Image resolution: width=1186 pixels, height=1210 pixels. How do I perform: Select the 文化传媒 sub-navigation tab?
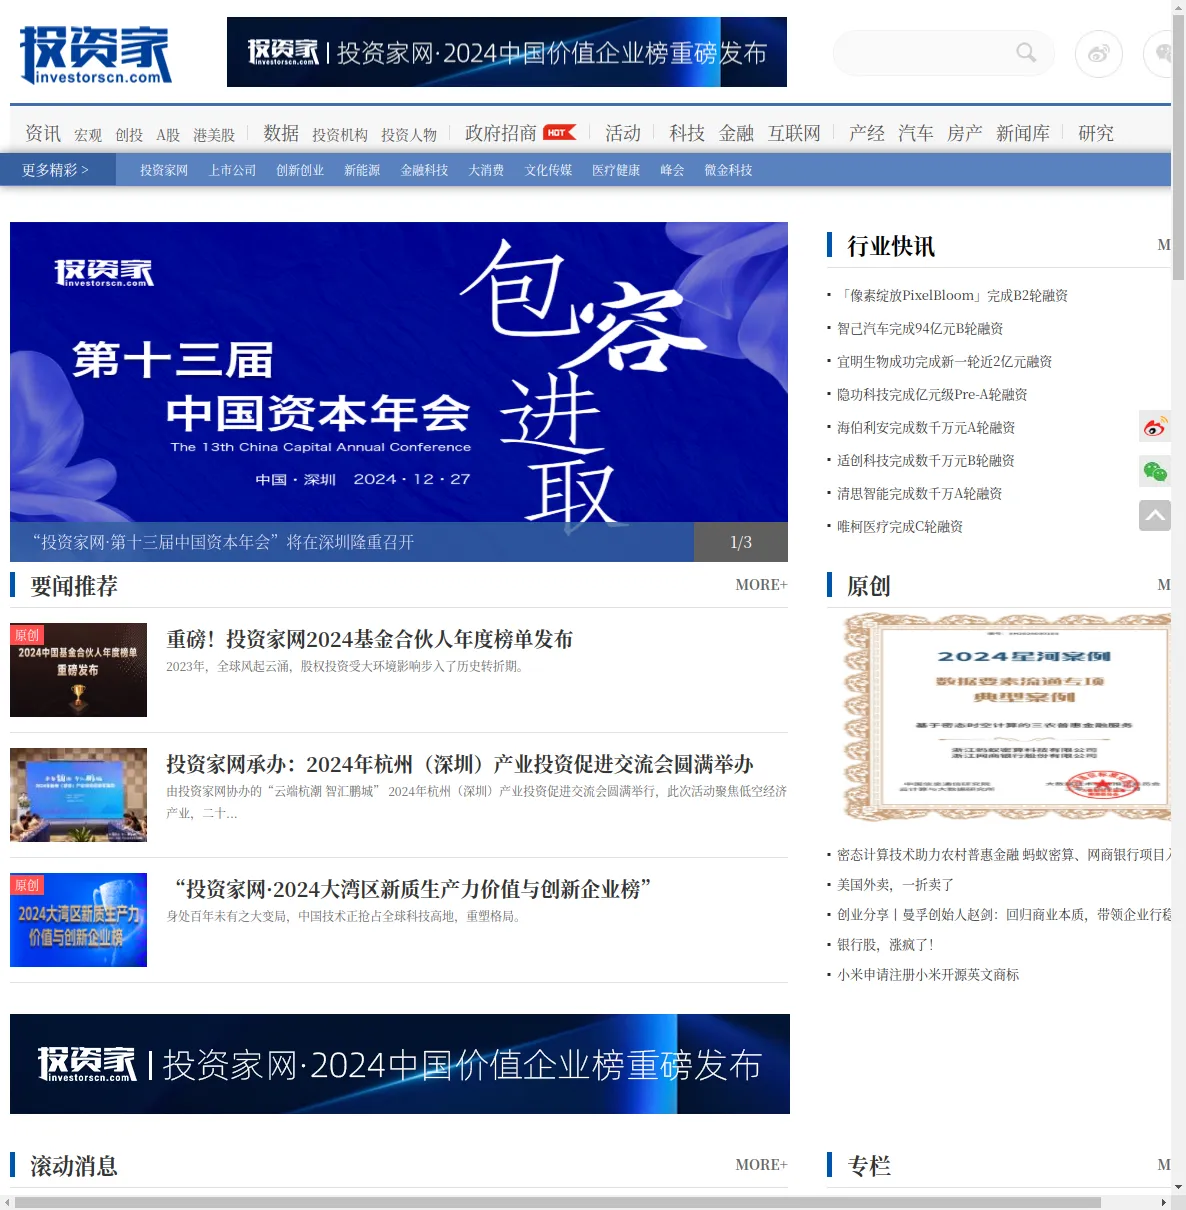pyautogui.click(x=549, y=170)
